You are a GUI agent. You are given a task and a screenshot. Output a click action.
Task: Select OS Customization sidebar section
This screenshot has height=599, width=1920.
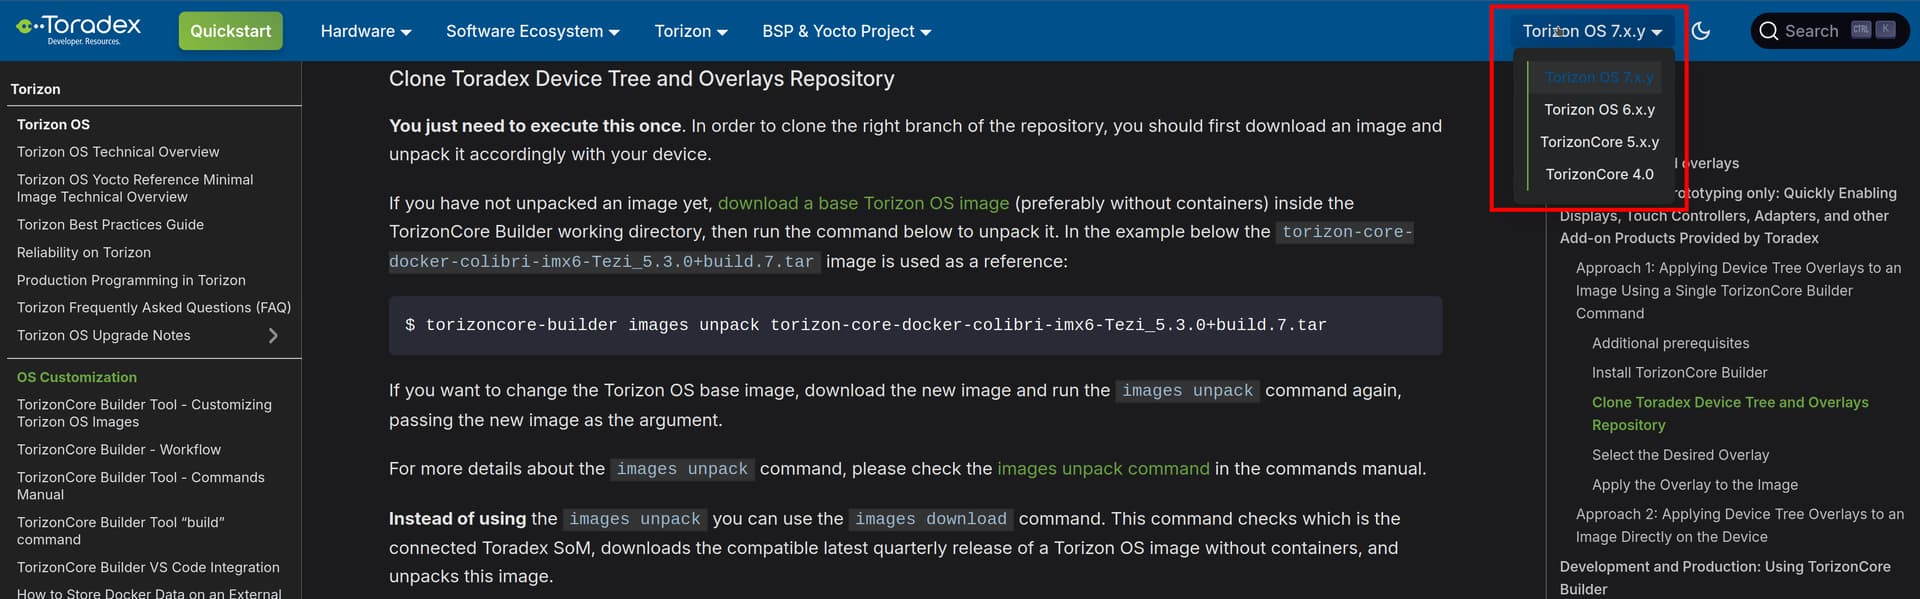click(x=77, y=377)
